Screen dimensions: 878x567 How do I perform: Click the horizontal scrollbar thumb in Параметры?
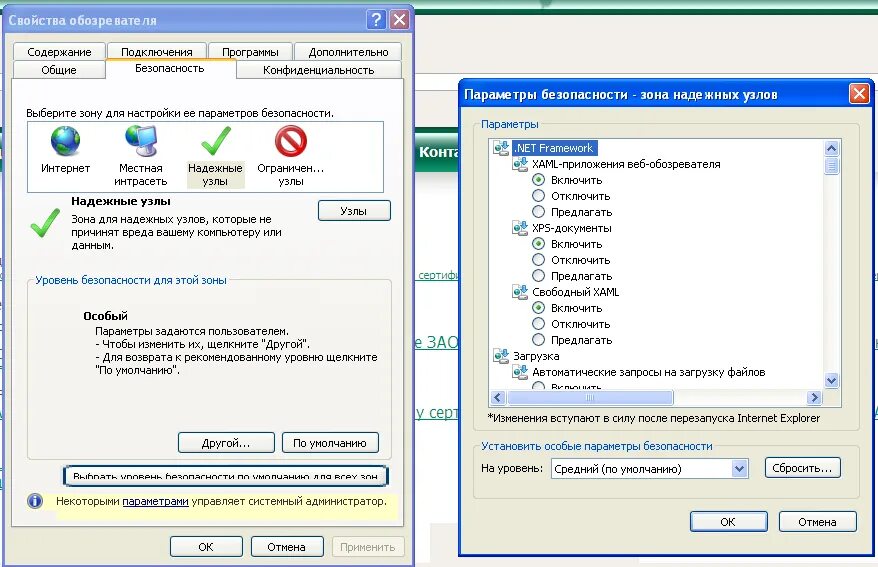pyautogui.click(x=590, y=397)
